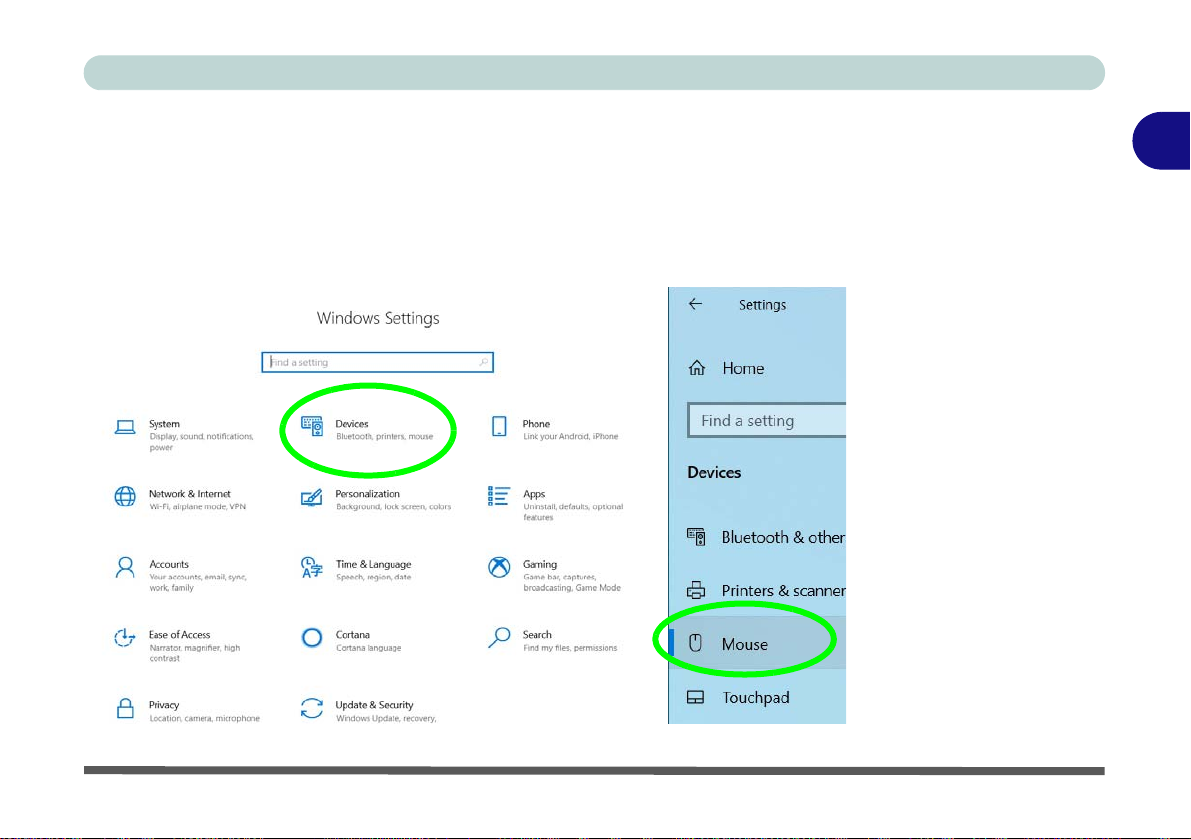The width and height of the screenshot is (1191, 839).
Task: Open Devices settings icon
Action: click(x=312, y=426)
